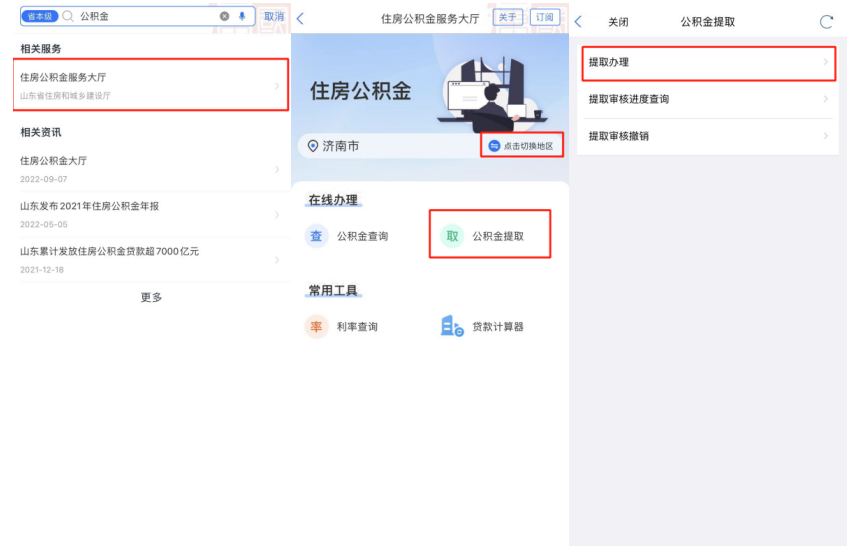The height and width of the screenshot is (551, 852).
Task: Tap the 贷款计算器 building icon
Action: click(x=452, y=326)
